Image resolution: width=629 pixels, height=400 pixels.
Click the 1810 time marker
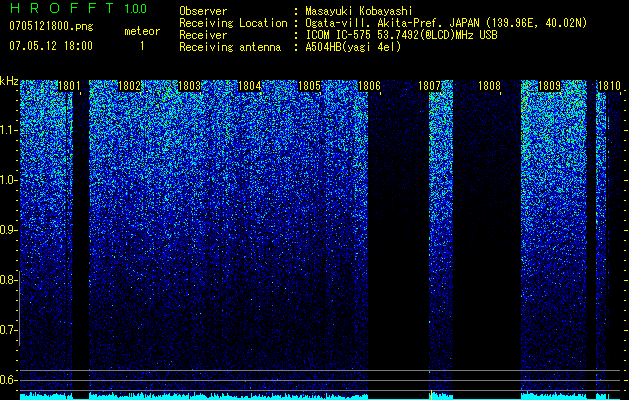(609, 86)
